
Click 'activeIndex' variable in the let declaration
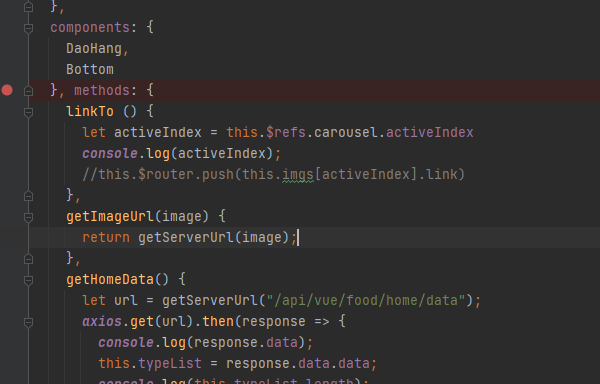click(x=158, y=133)
